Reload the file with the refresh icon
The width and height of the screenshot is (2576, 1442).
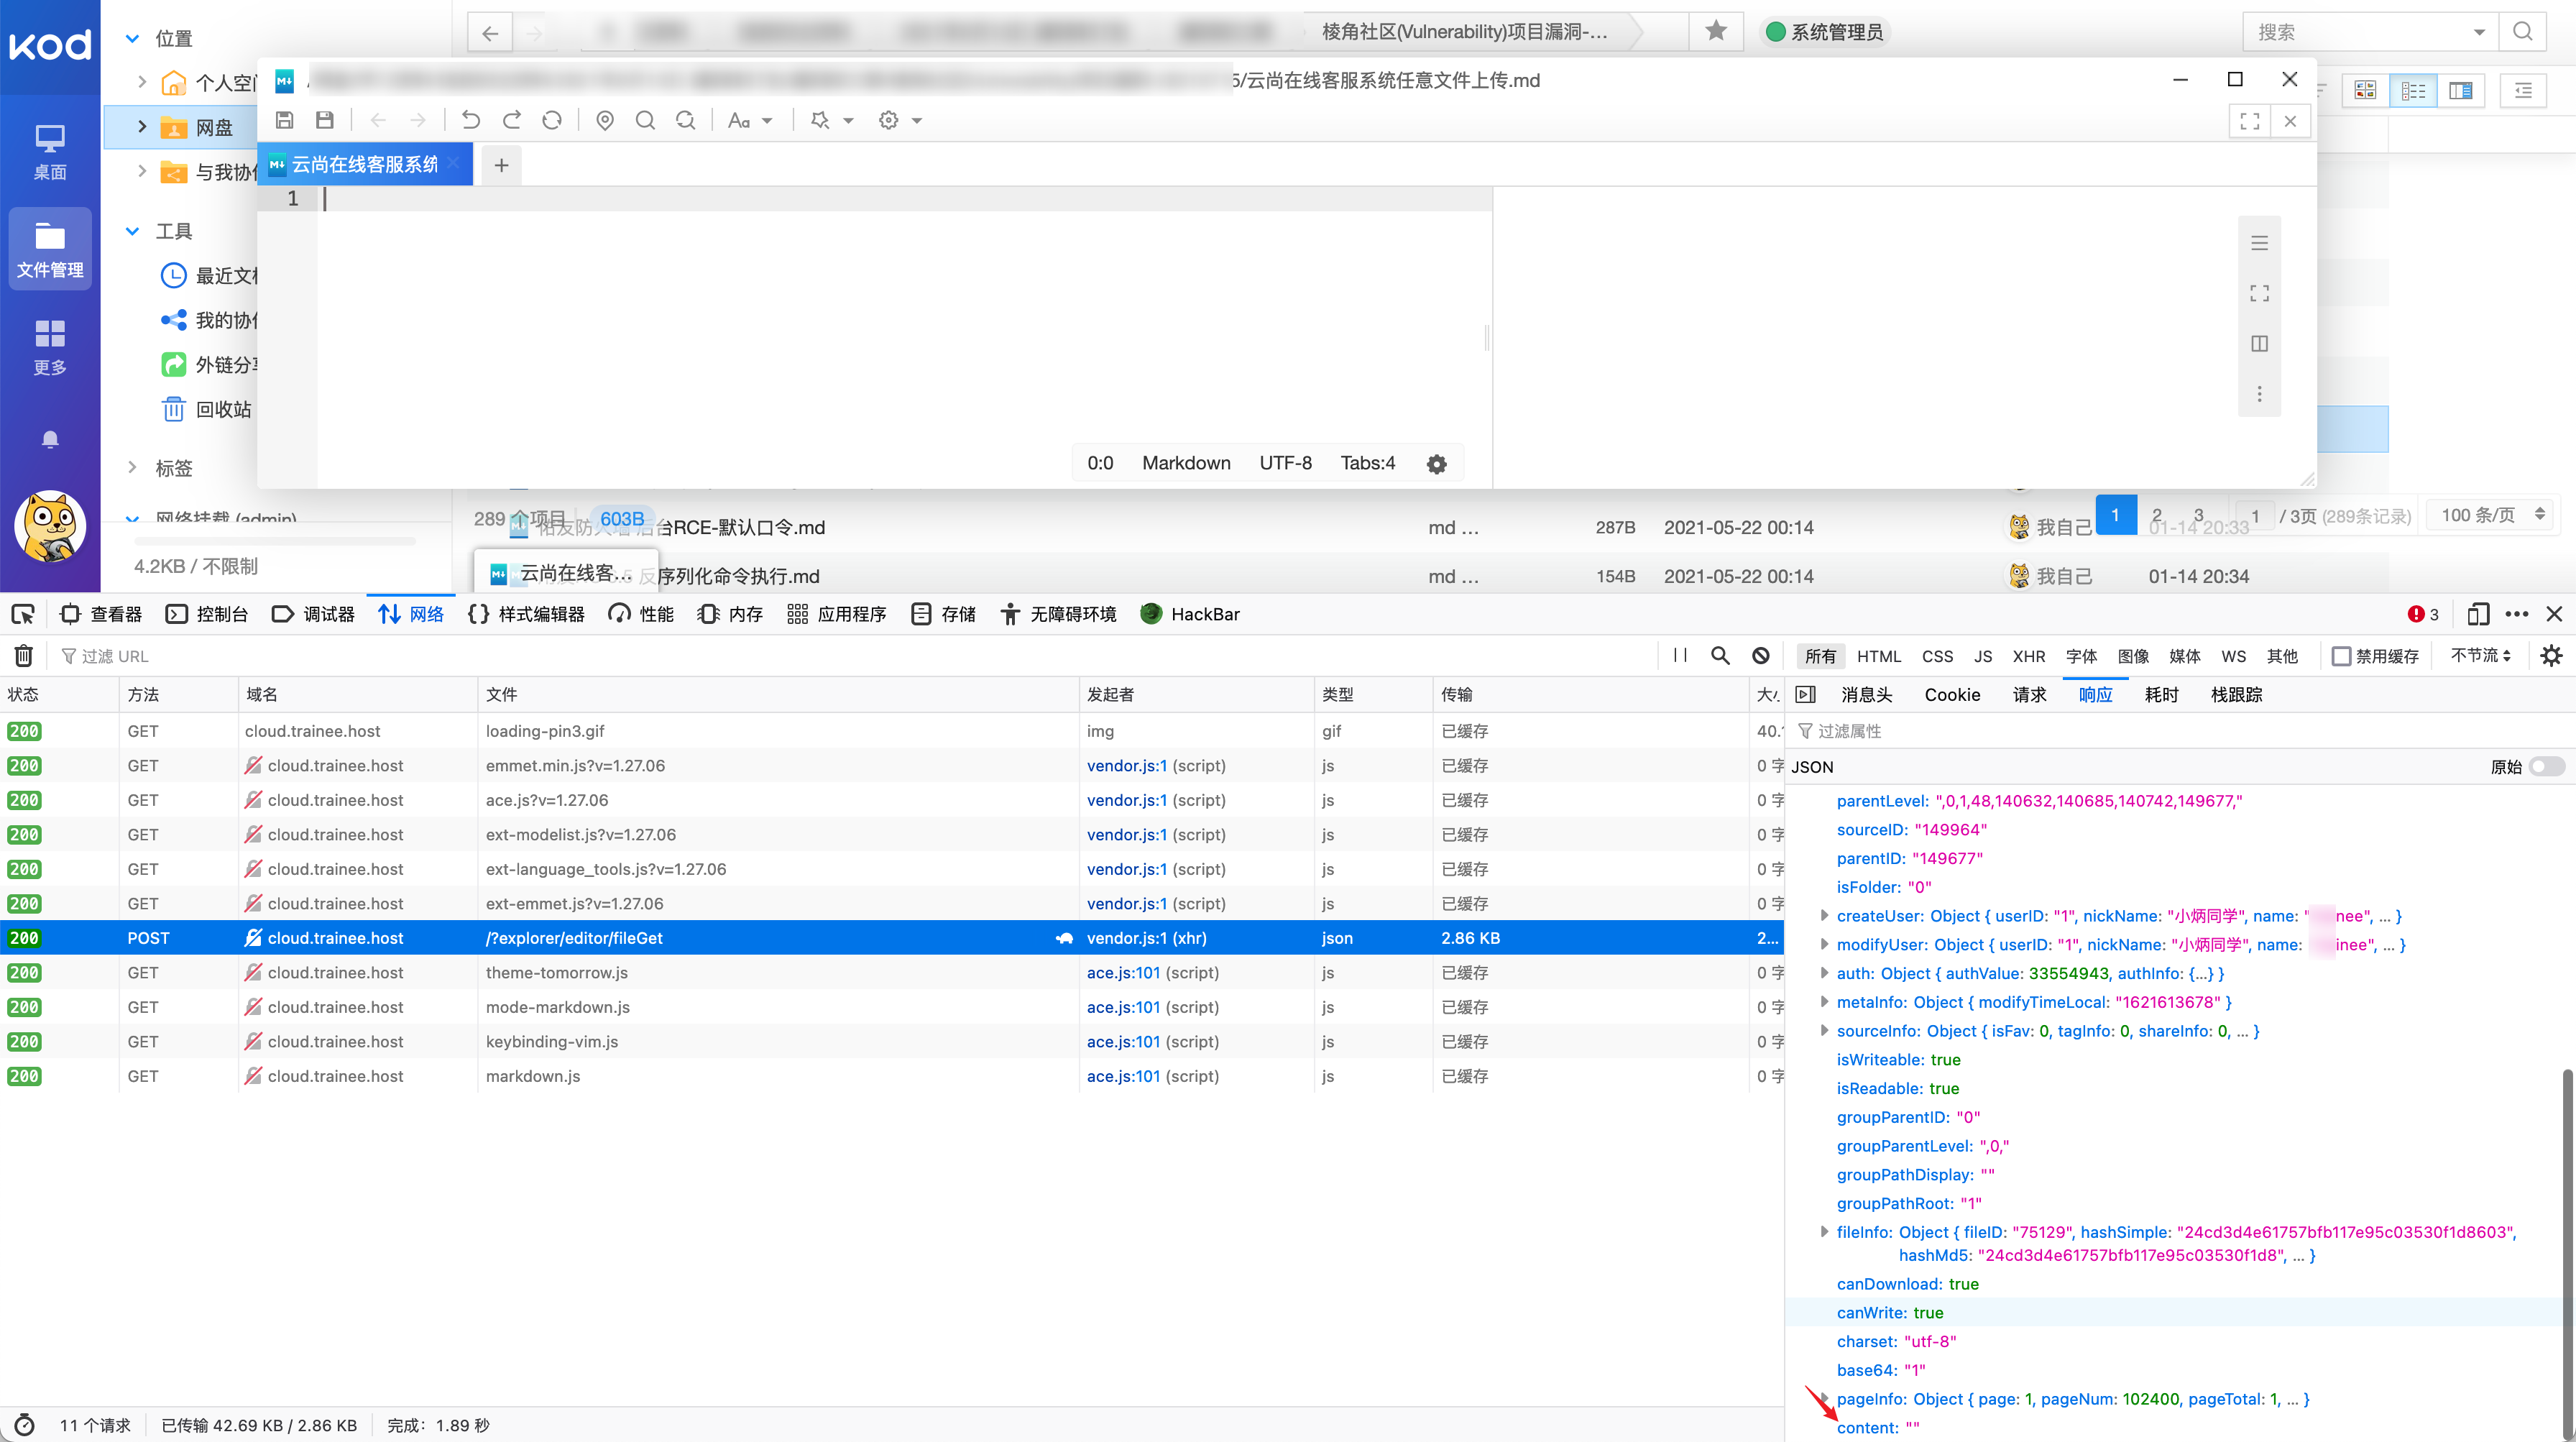[x=552, y=120]
